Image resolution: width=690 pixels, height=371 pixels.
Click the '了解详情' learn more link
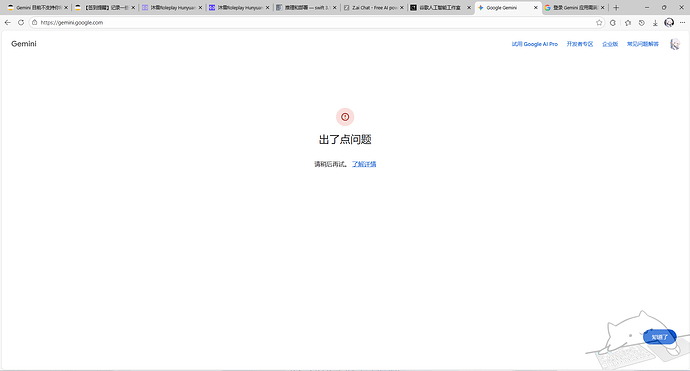click(x=364, y=164)
